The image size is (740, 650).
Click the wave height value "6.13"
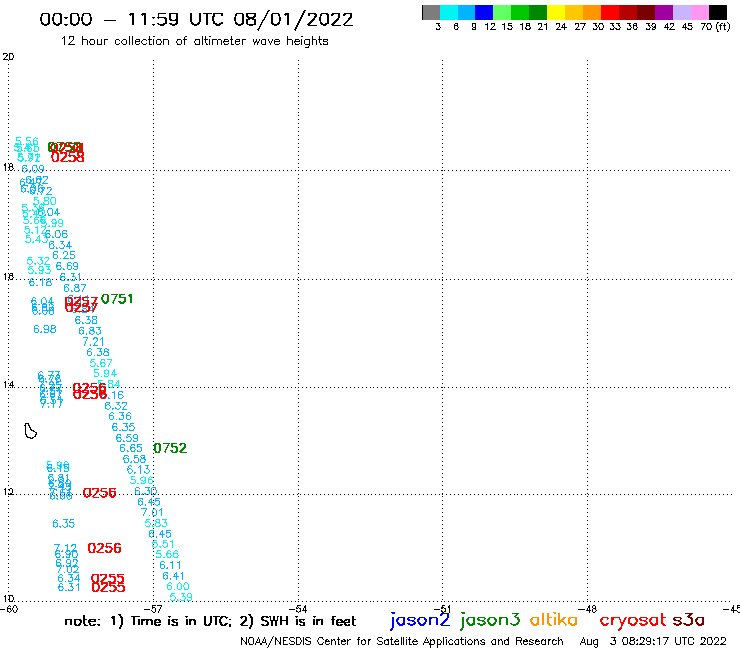tap(138, 470)
